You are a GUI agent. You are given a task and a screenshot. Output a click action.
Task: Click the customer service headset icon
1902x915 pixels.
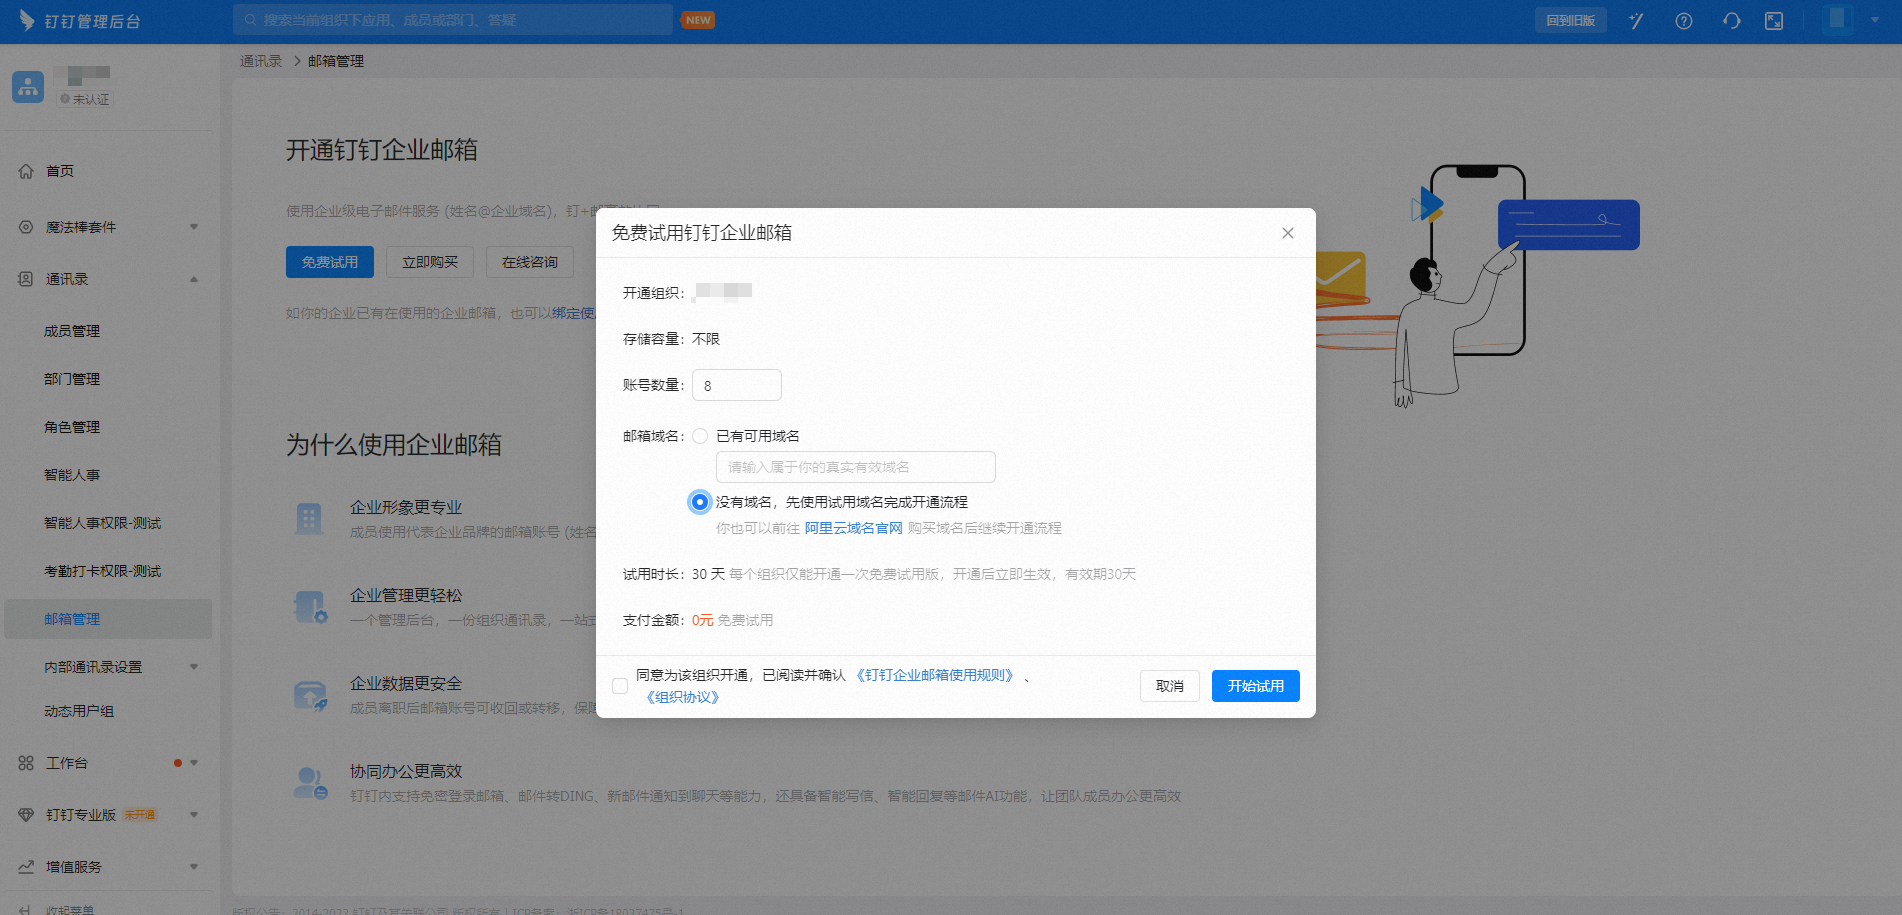1732,21
